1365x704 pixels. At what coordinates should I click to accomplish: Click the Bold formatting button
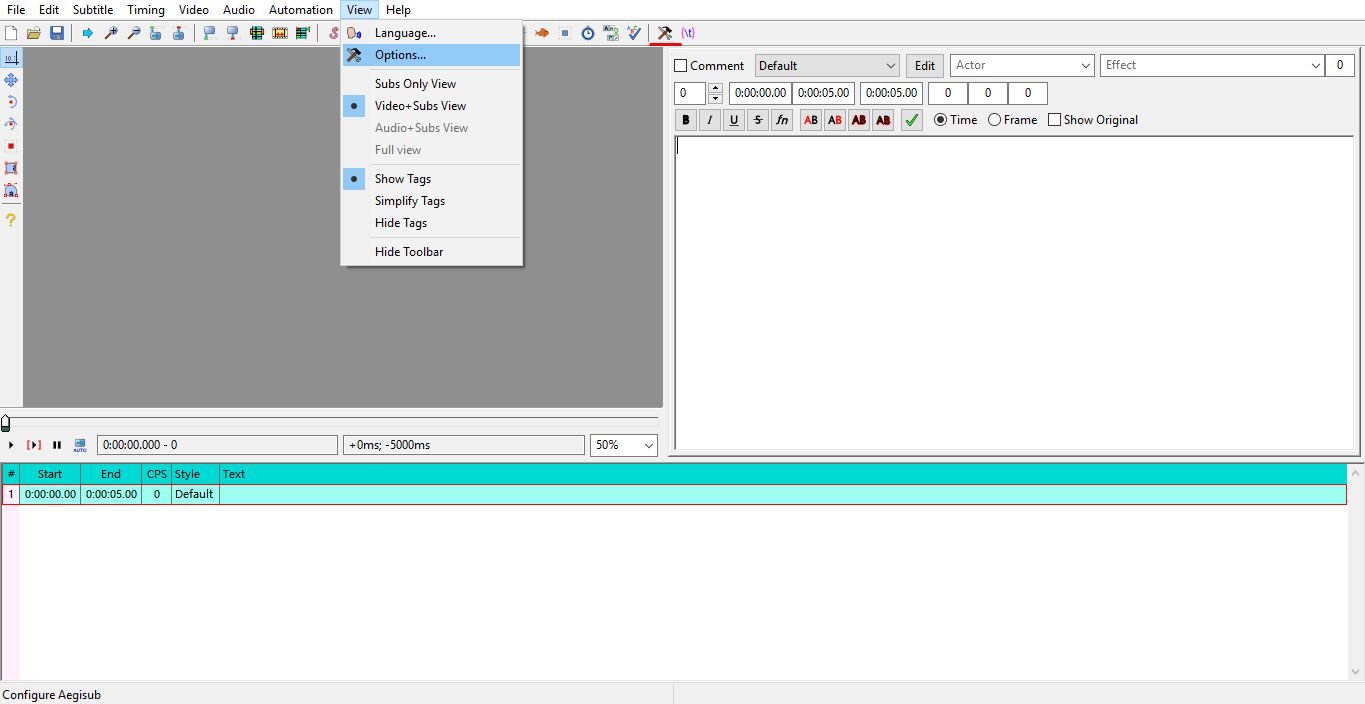point(685,120)
